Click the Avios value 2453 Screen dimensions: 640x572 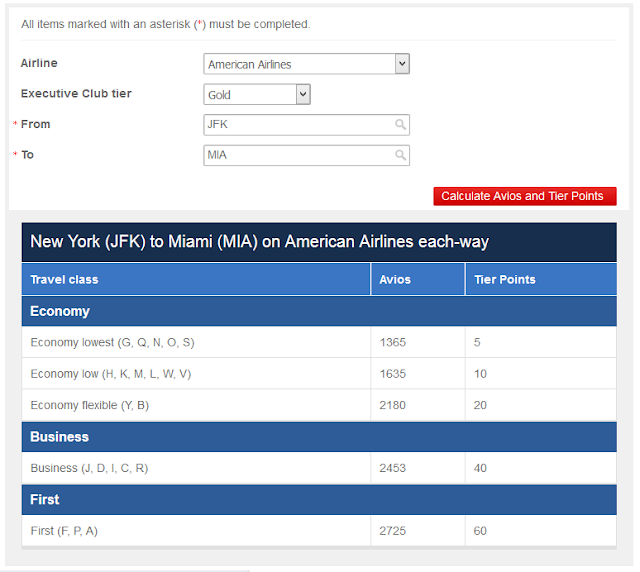click(393, 468)
